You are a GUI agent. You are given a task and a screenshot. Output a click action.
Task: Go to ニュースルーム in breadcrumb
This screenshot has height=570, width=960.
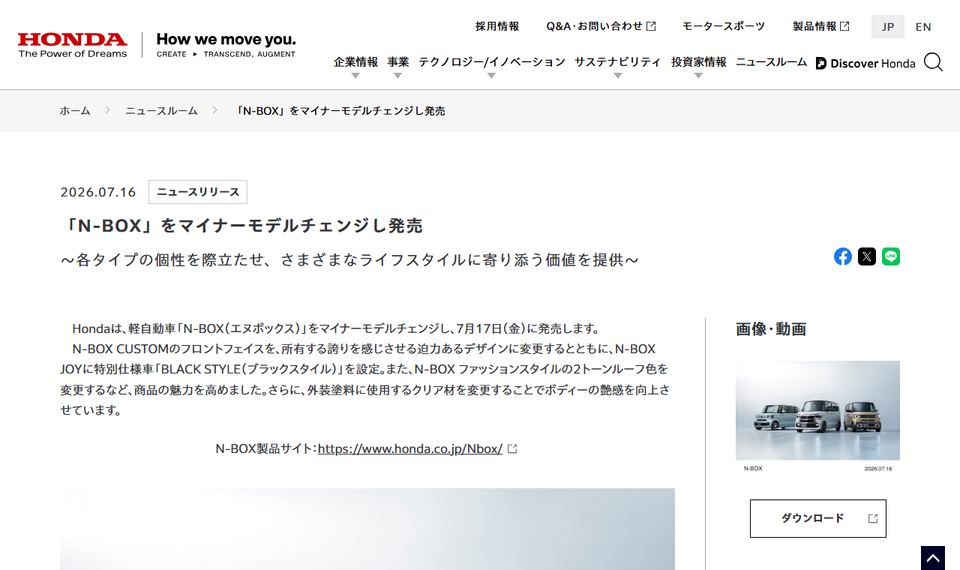[162, 111]
